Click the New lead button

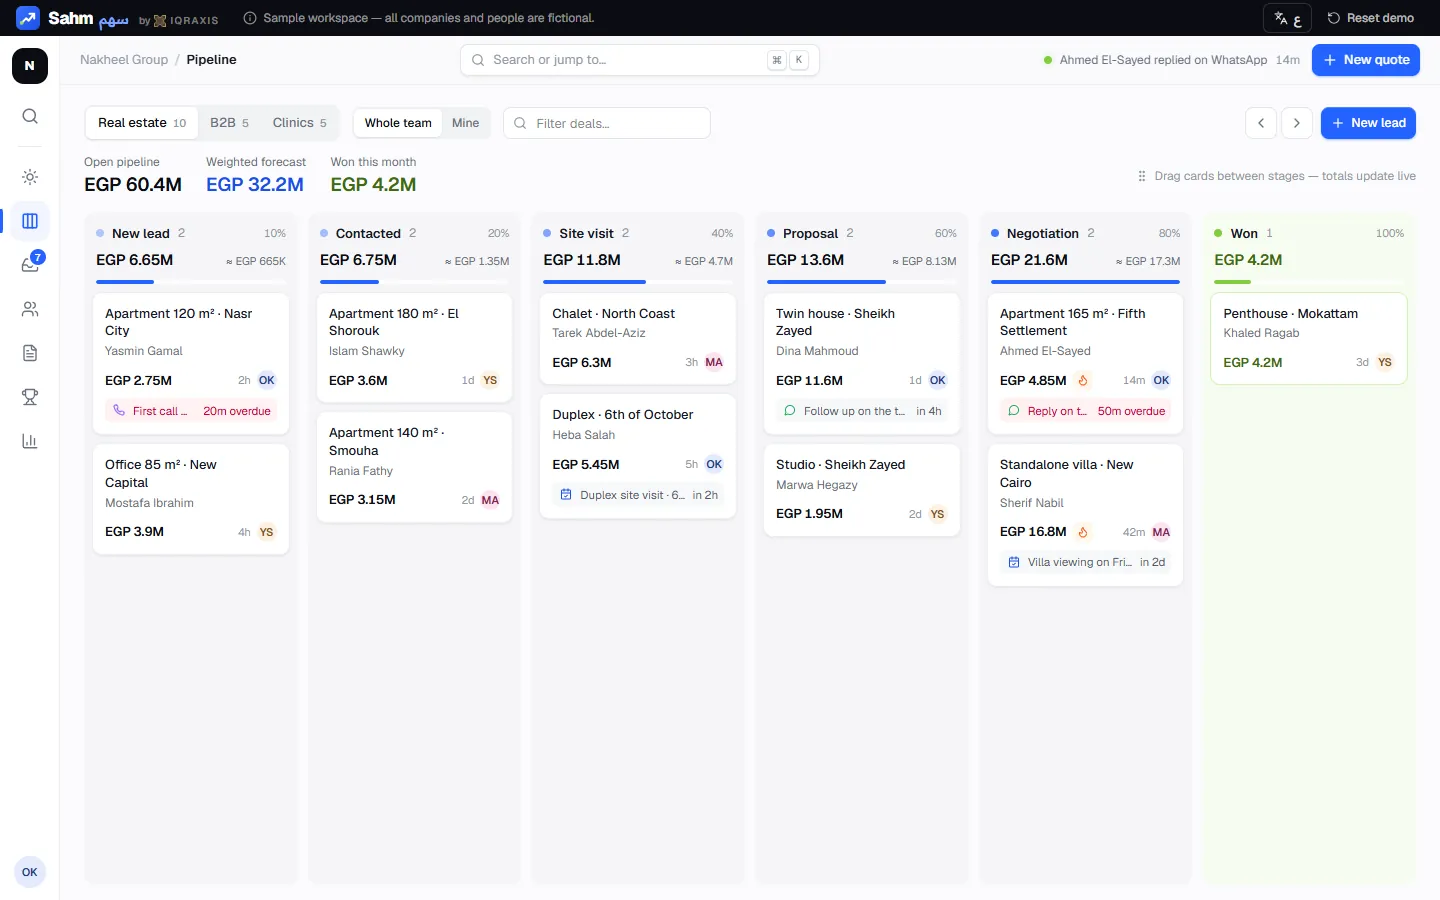tap(1368, 123)
